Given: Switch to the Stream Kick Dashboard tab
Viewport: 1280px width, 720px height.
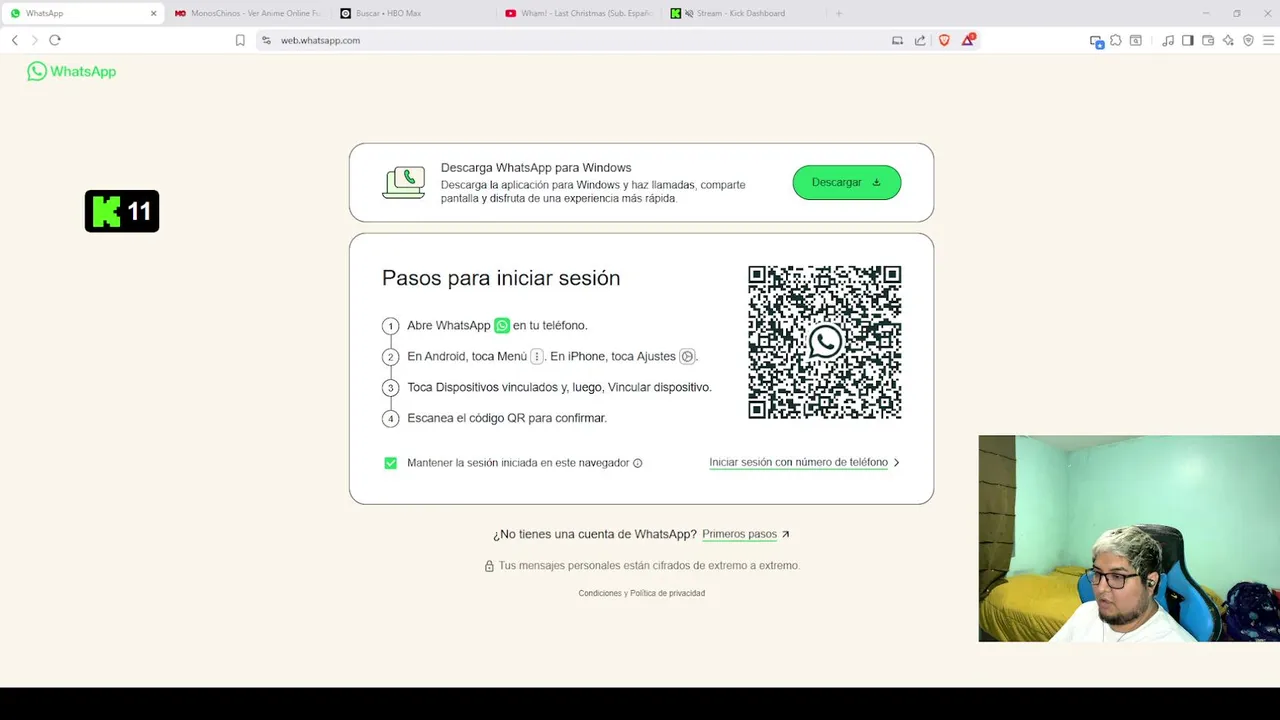Looking at the screenshot, I should (x=742, y=13).
